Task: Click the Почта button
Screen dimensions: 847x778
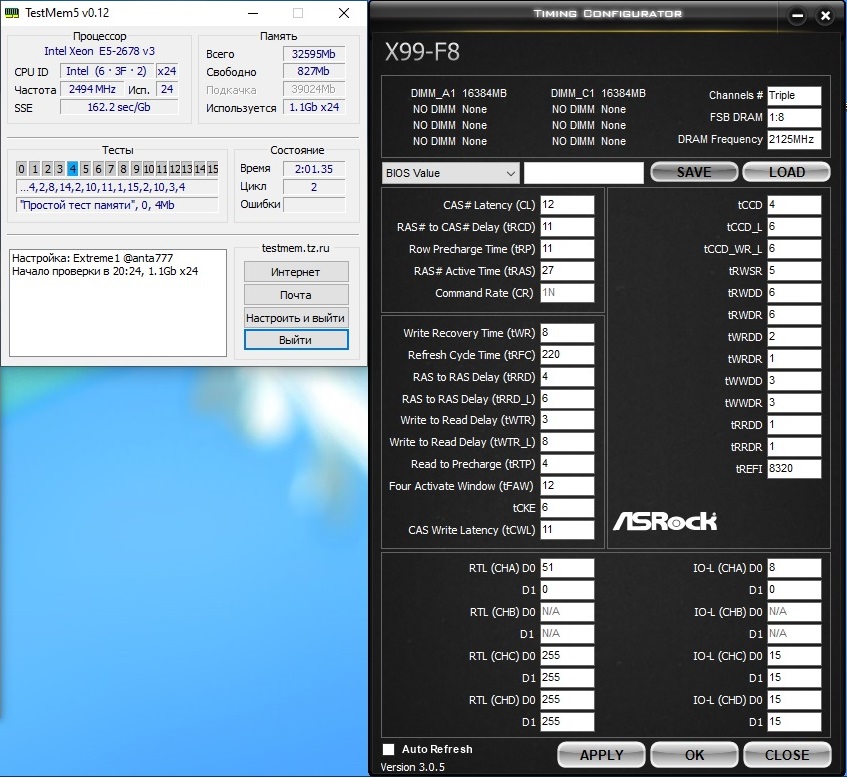Action: click(x=296, y=295)
